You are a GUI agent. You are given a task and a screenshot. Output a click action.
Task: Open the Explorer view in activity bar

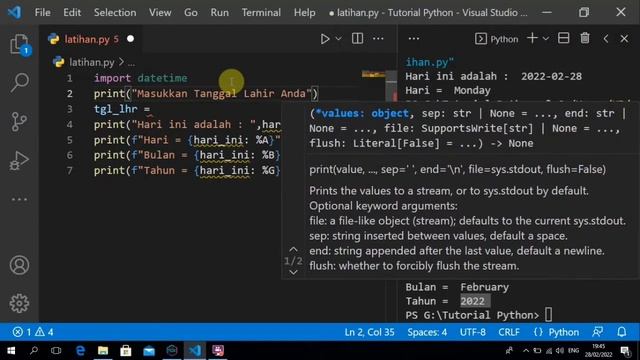coord(19,44)
